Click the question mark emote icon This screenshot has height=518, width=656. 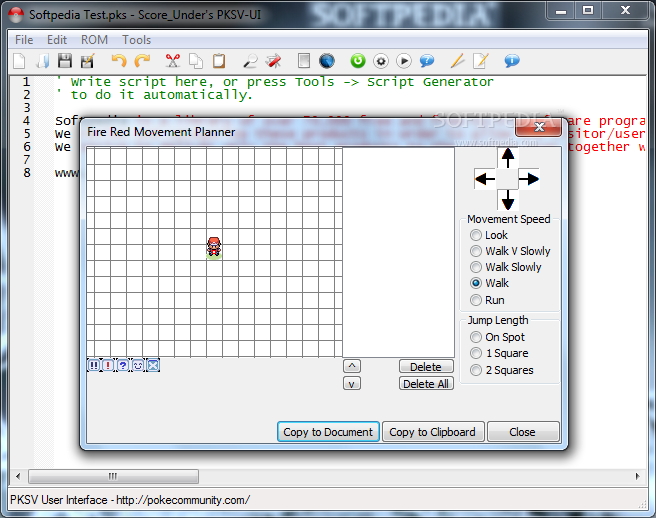[x=123, y=365]
